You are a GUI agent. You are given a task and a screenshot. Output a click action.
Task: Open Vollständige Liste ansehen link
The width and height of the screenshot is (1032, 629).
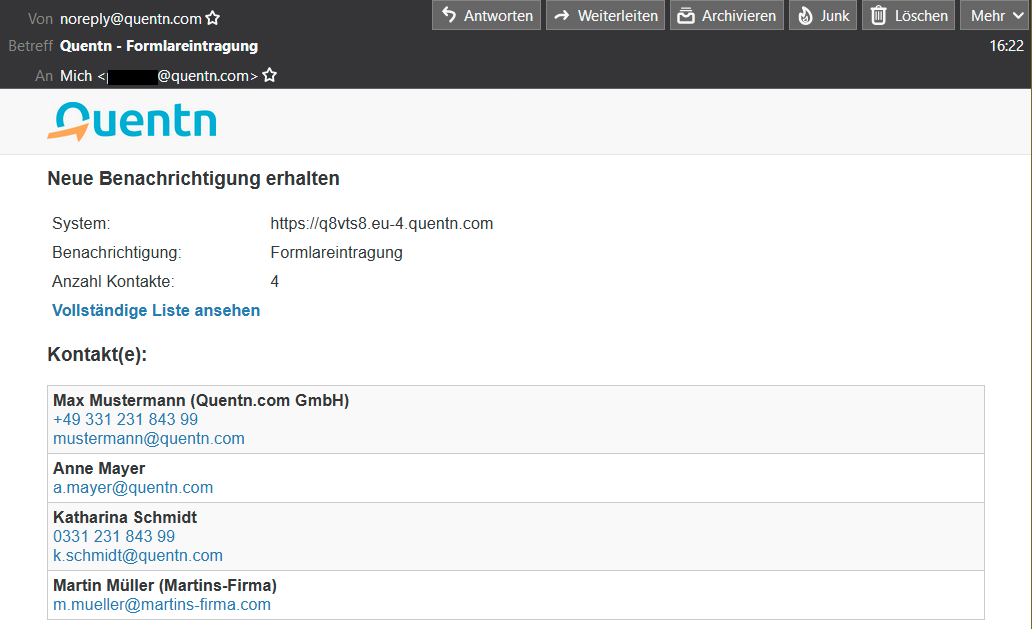click(x=156, y=310)
